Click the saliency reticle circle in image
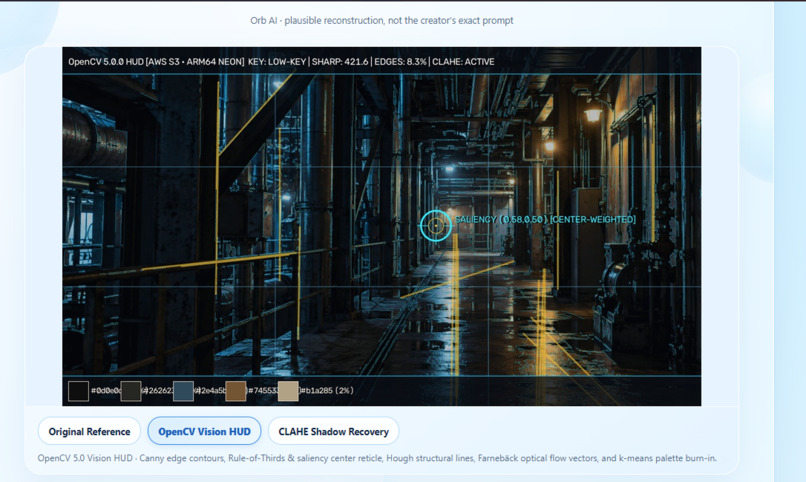806x482 pixels. click(435, 225)
